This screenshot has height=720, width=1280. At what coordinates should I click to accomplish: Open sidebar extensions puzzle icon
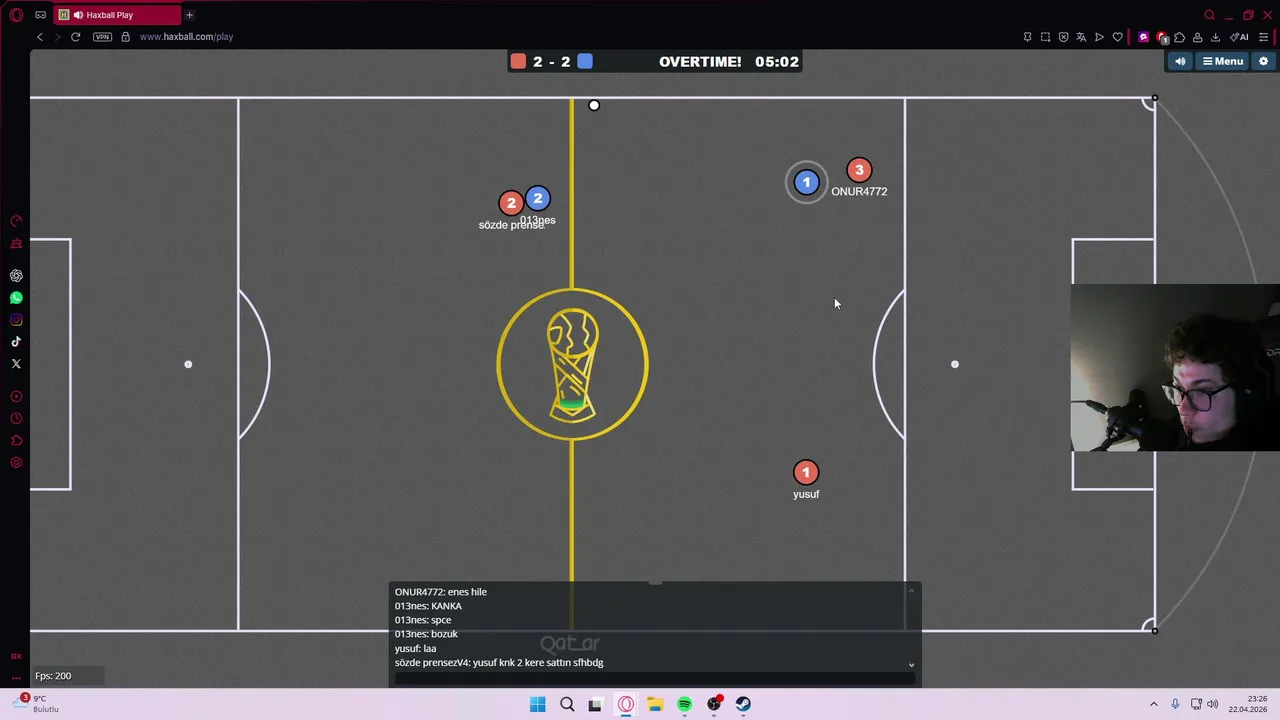click(16, 440)
